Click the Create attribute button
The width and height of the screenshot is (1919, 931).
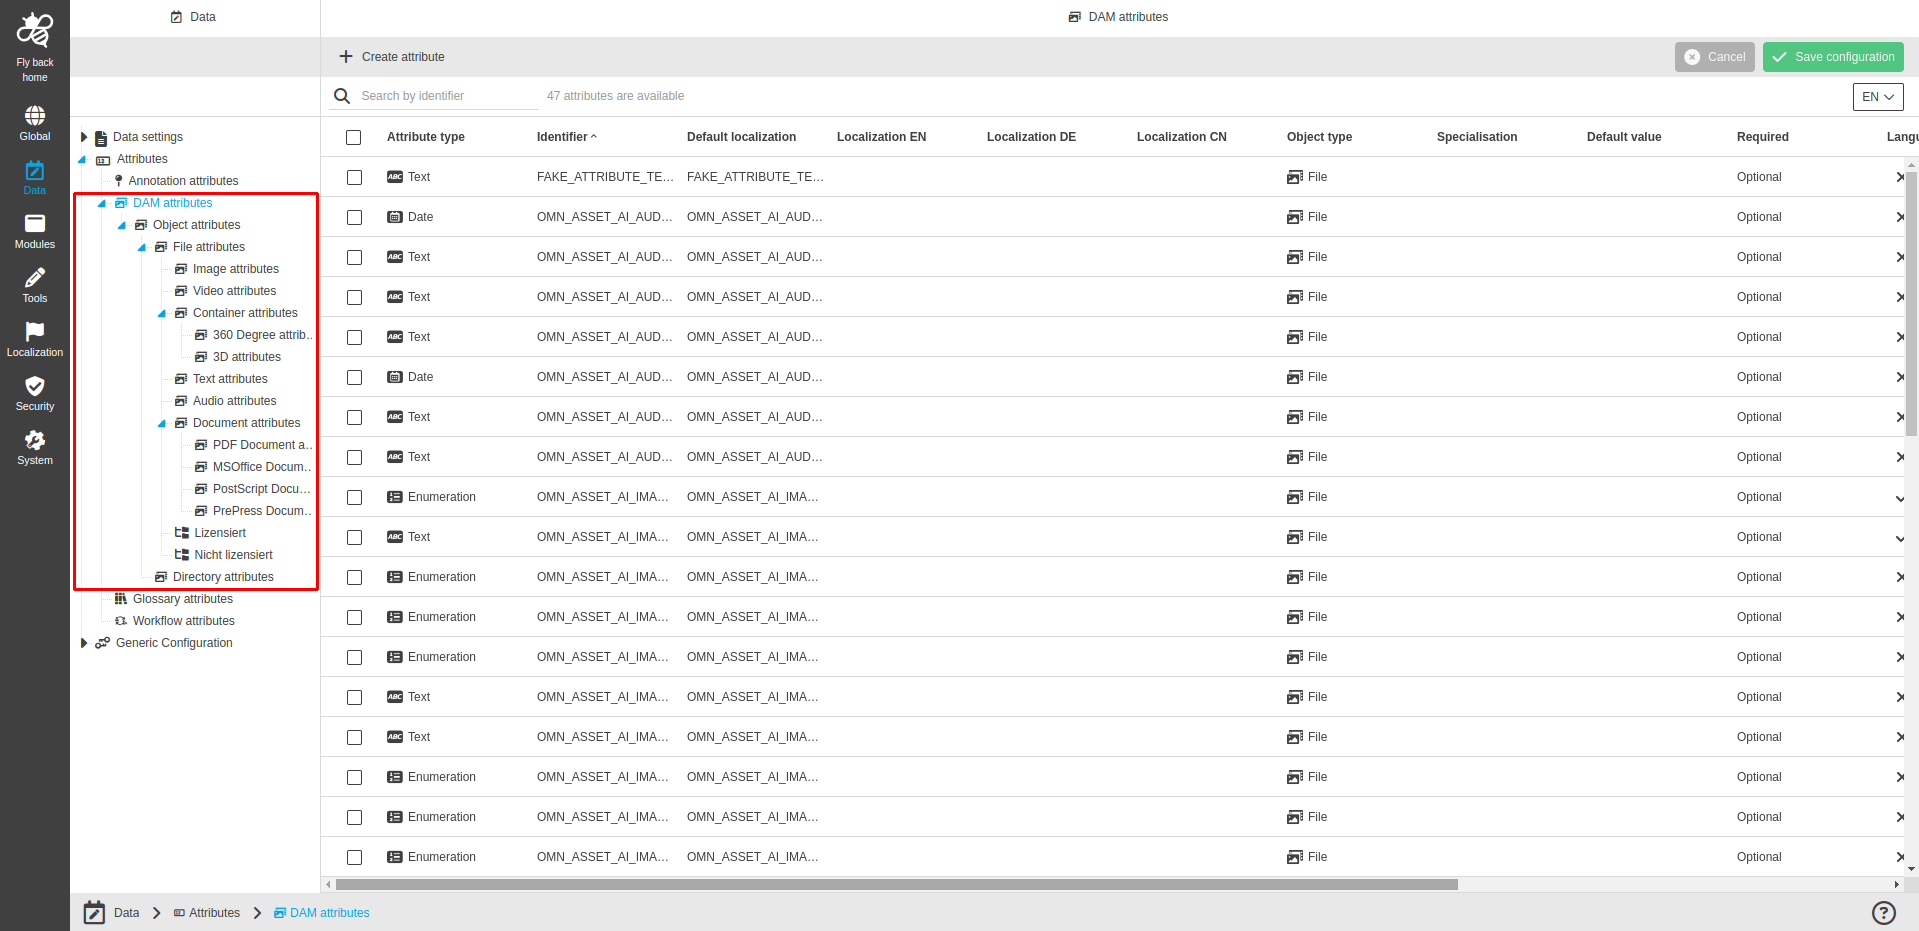click(x=391, y=56)
